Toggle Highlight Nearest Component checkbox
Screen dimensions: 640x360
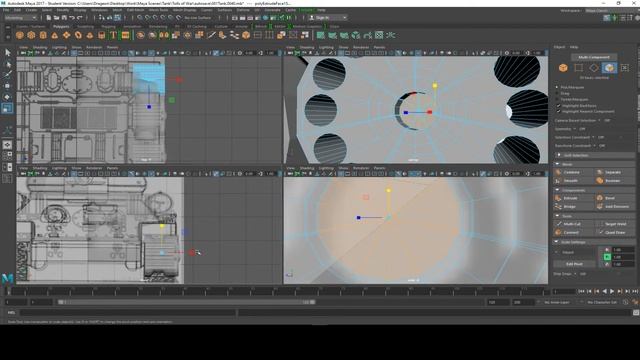pos(558,111)
